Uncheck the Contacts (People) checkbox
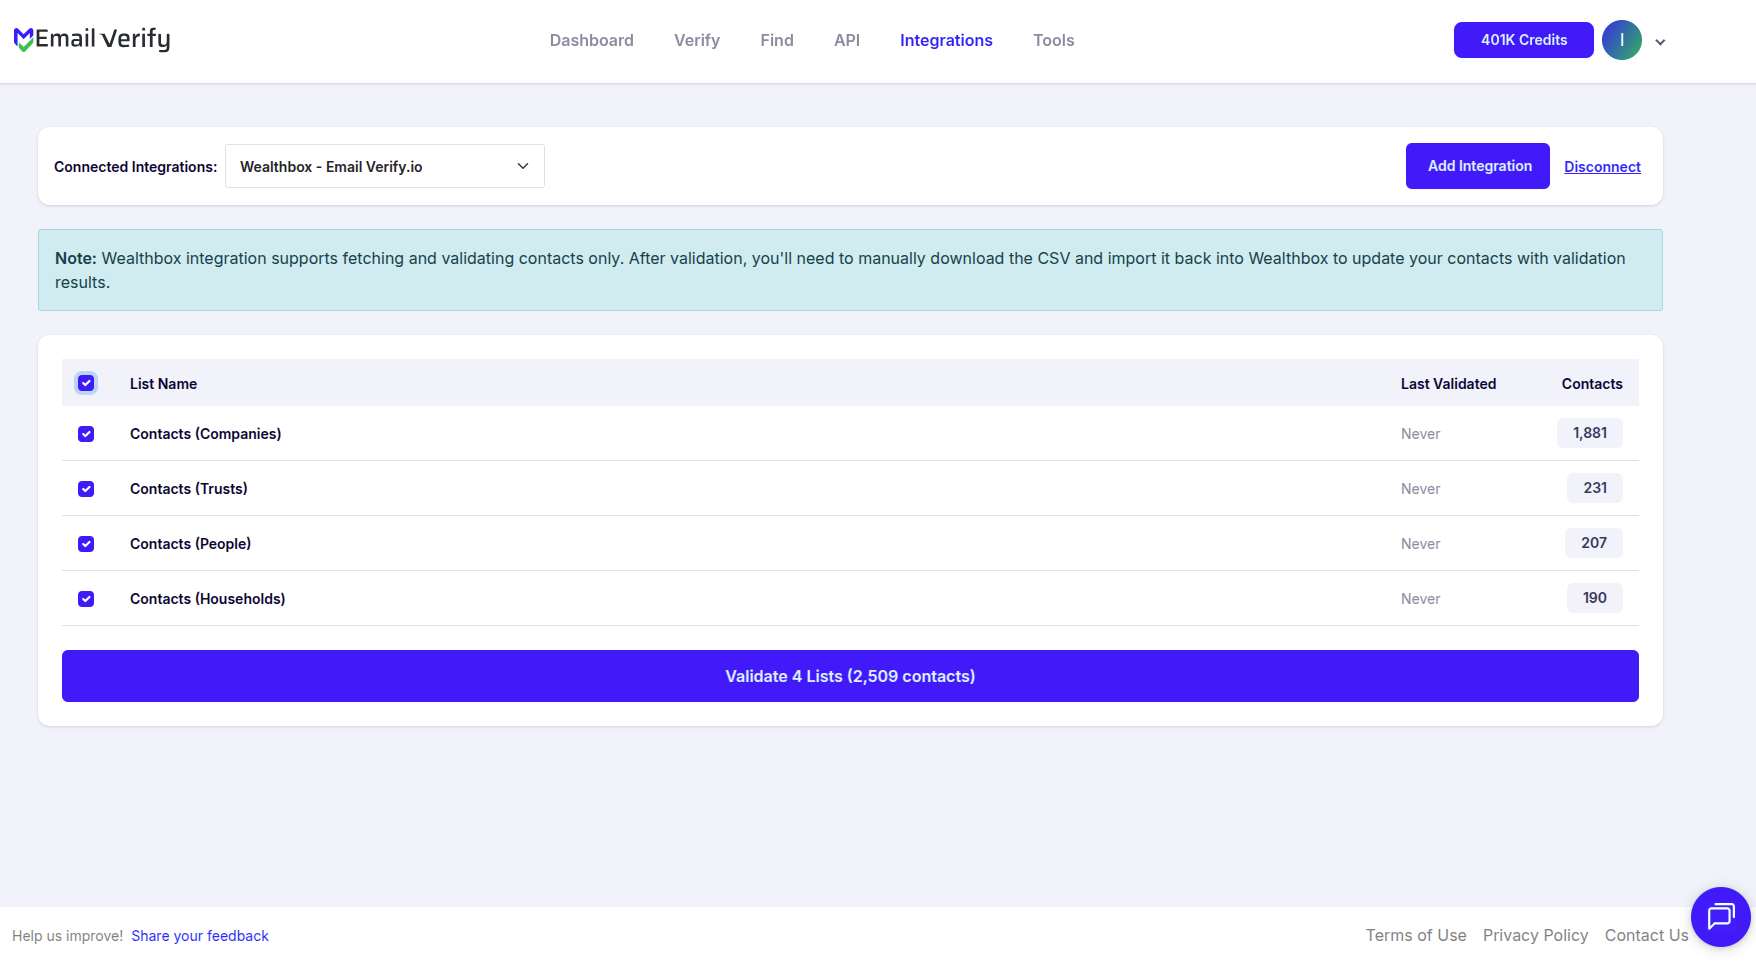Viewport: 1756px width, 962px height. [86, 544]
